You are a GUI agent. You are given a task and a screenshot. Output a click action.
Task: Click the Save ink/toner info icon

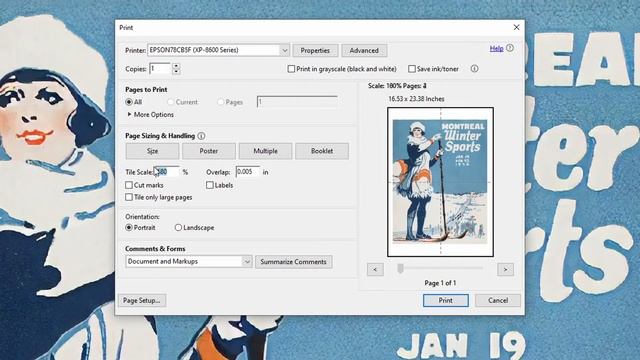pos(474,69)
